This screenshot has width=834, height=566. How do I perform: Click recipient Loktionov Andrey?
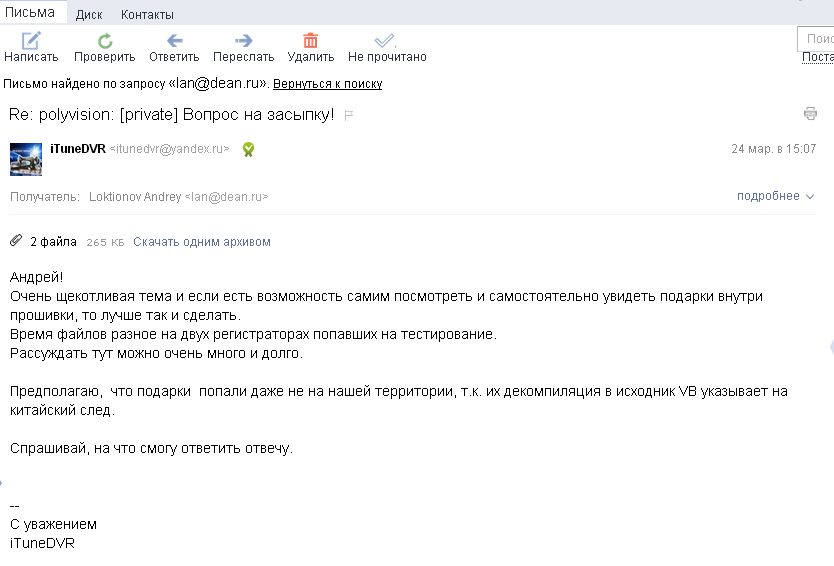[135, 197]
